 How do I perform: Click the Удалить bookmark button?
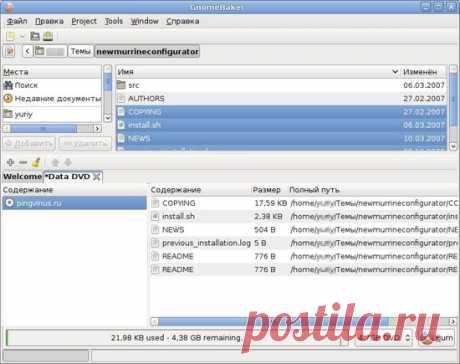[x=85, y=144]
